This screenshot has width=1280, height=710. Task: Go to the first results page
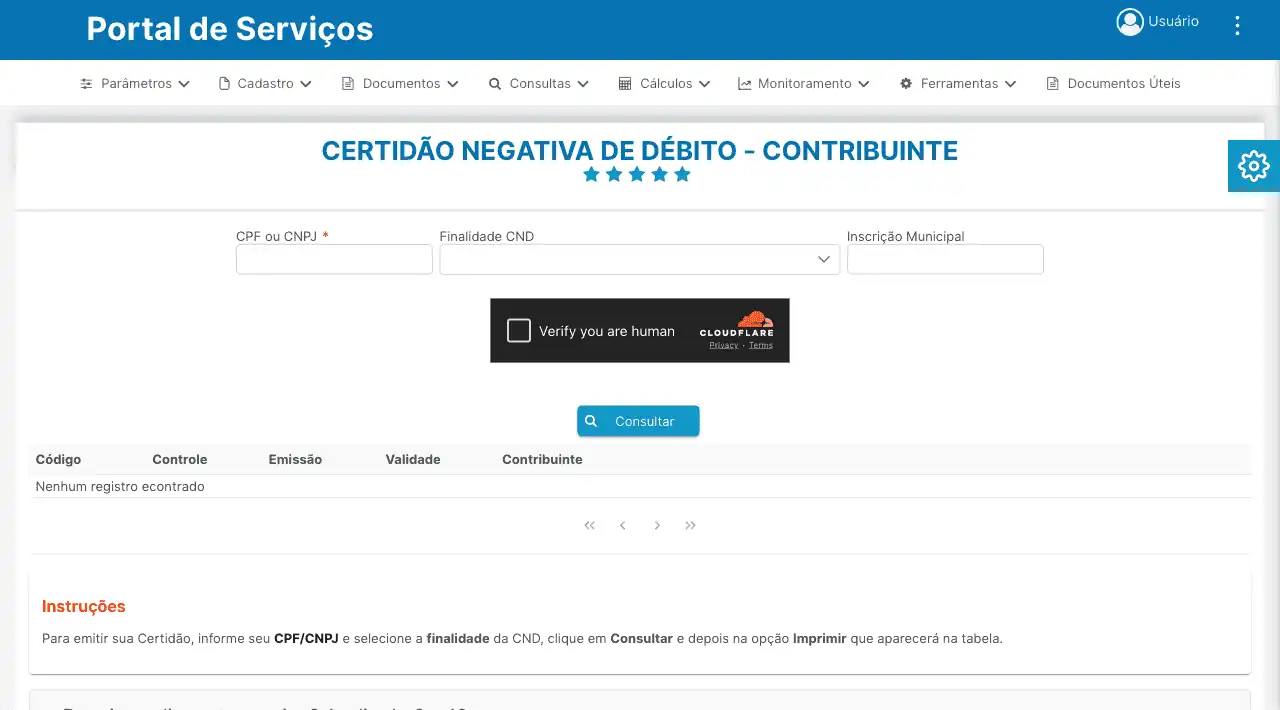589,526
